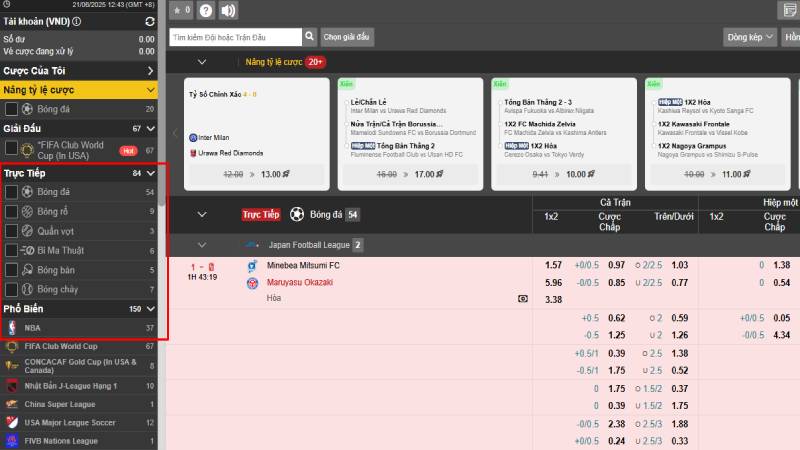
Task: Open FIVB Nations League link
Action: [x=61, y=441]
